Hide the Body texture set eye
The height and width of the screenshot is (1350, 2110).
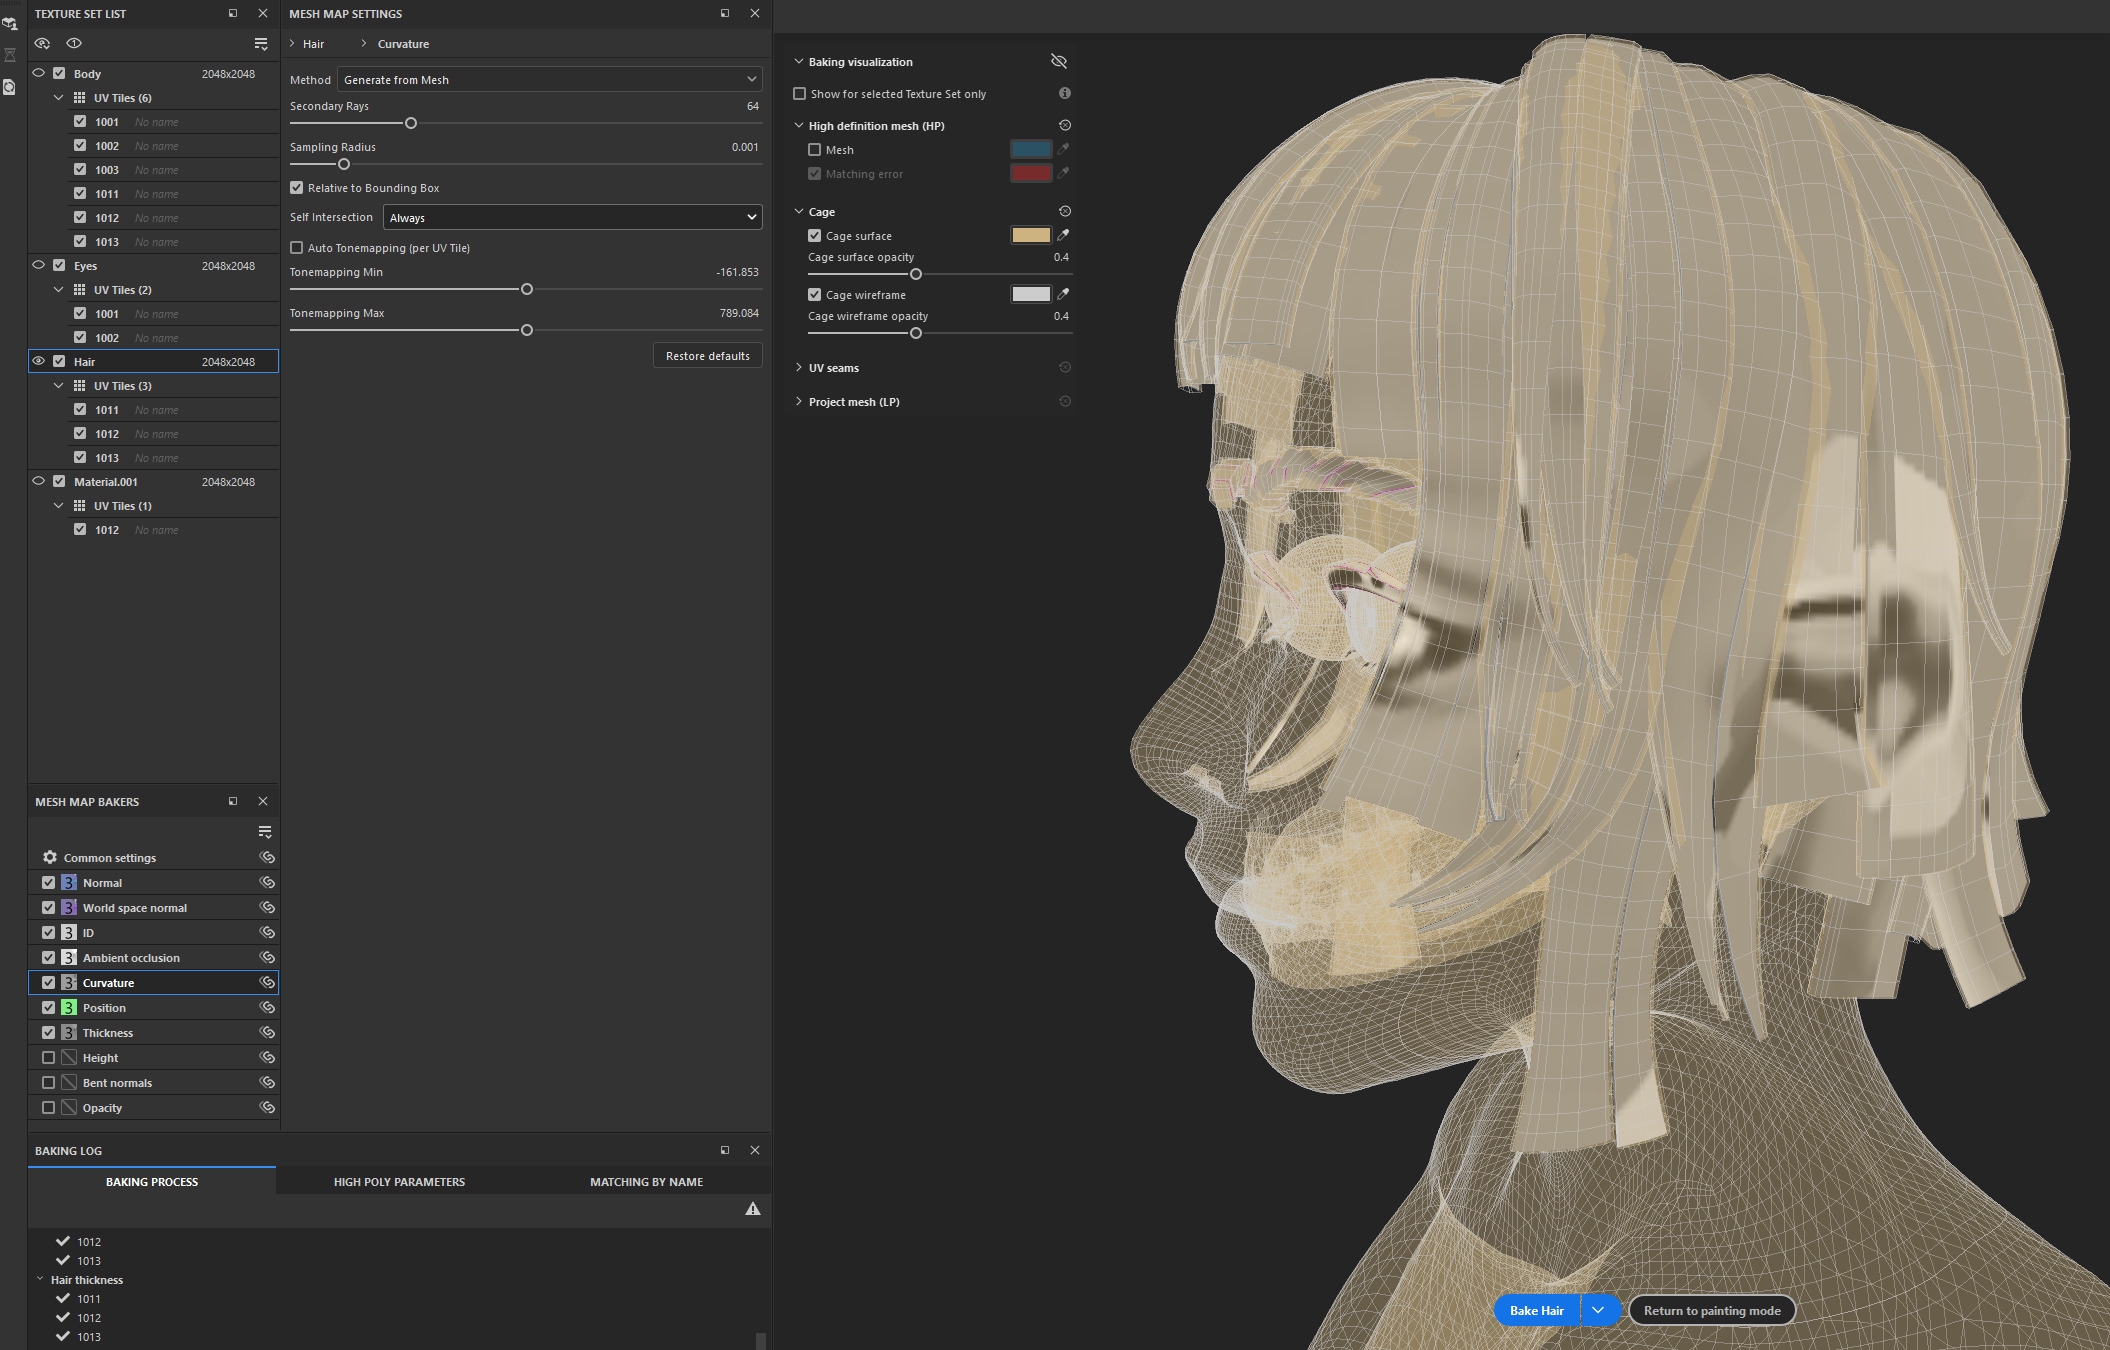click(38, 73)
